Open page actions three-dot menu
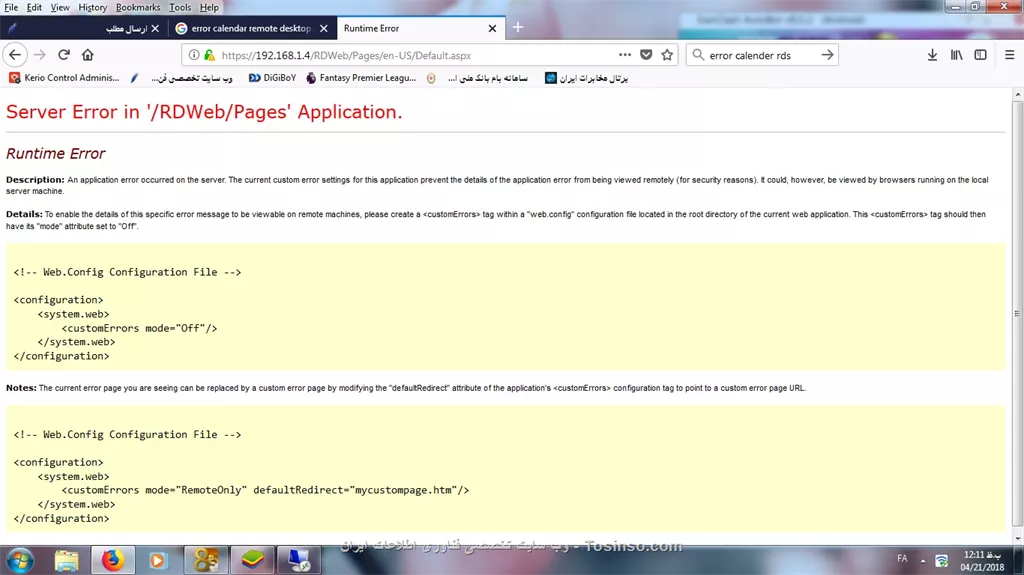The height and width of the screenshot is (575, 1024). [x=625, y=55]
